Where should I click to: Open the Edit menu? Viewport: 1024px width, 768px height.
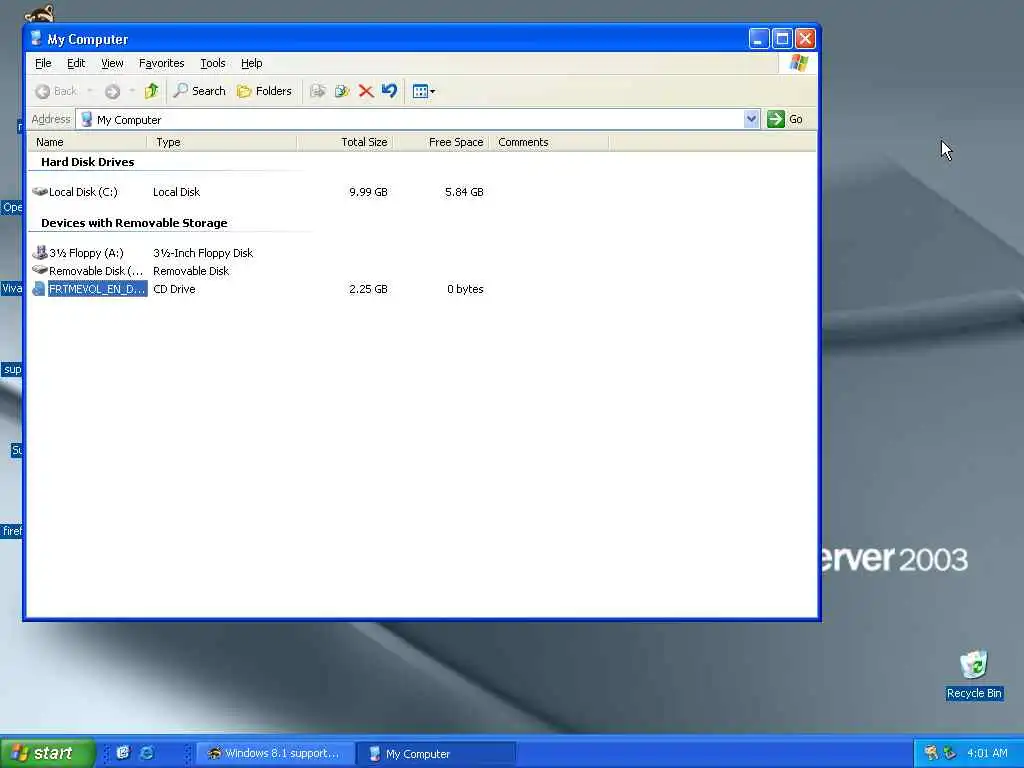click(76, 63)
